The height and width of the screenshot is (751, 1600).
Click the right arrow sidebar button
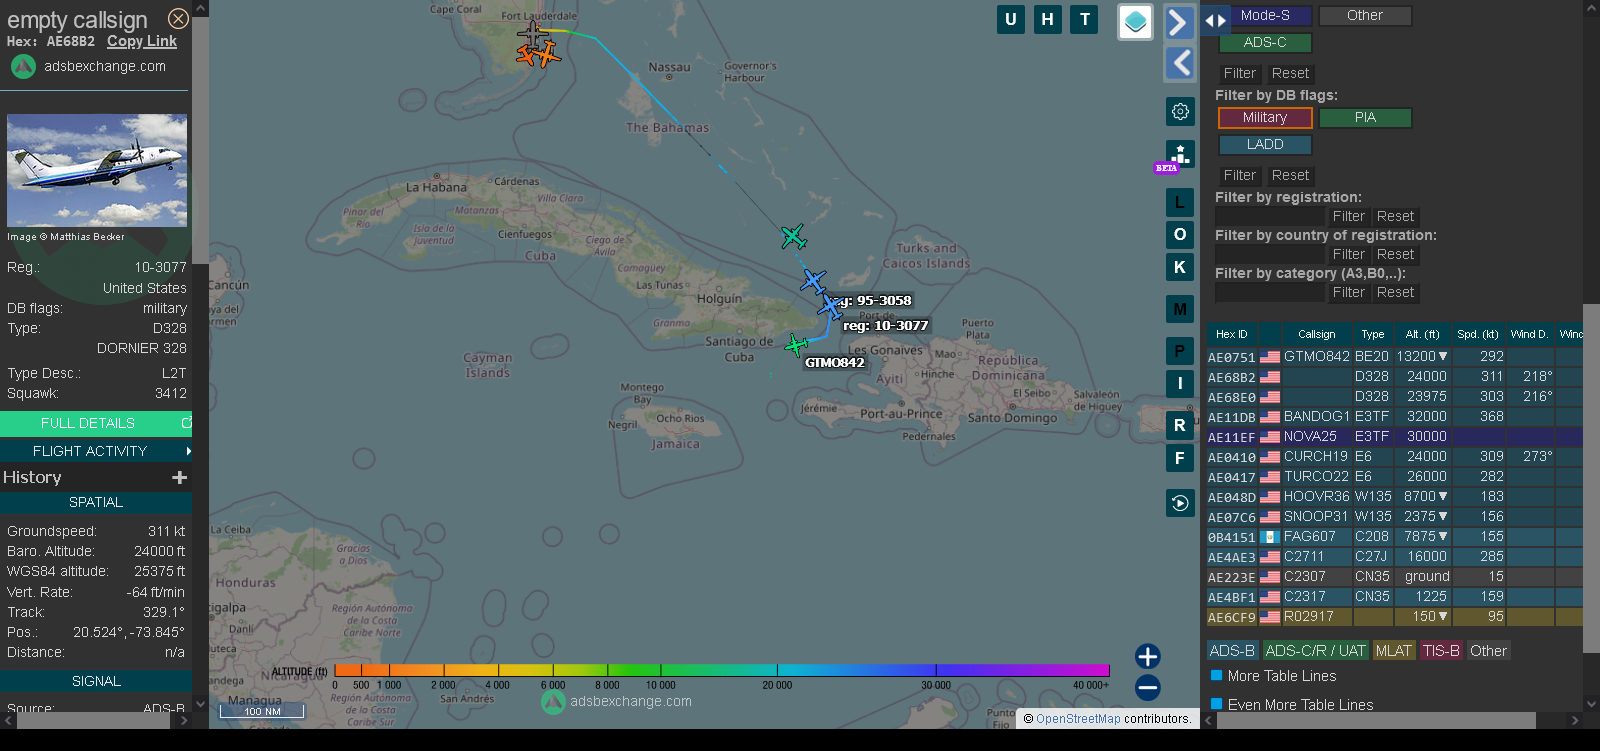1180,22
